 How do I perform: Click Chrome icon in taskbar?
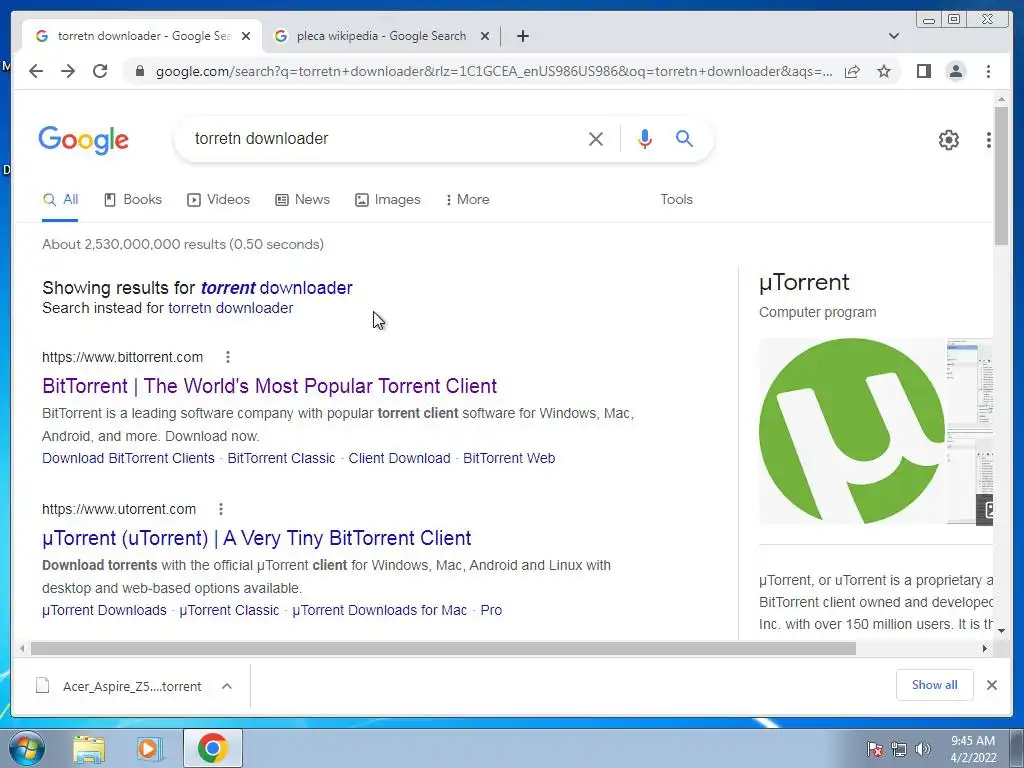click(212, 748)
